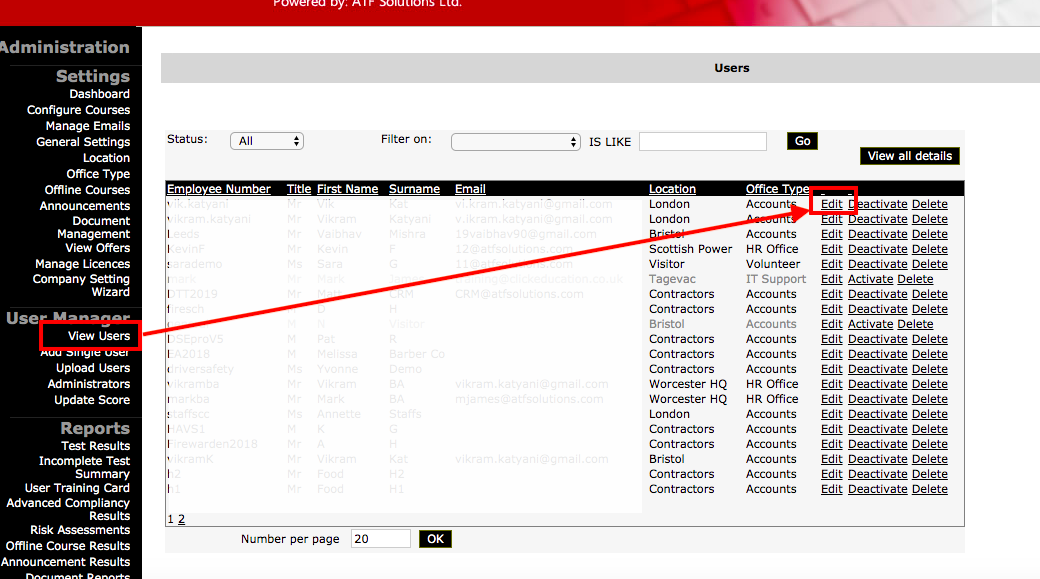Open View Users in the sidebar
The height and width of the screenshot is (579, 1040).
[x=98, y=336]
